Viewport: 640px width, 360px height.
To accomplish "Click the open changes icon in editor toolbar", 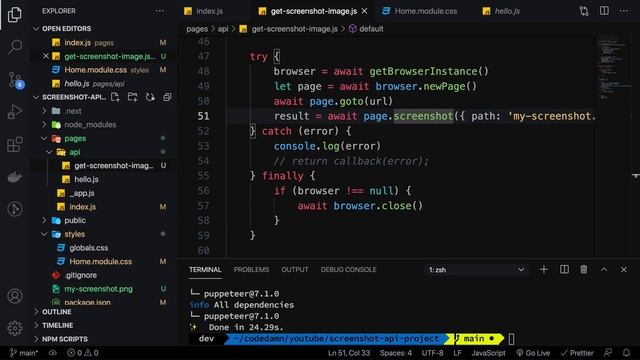I will 584,11.
